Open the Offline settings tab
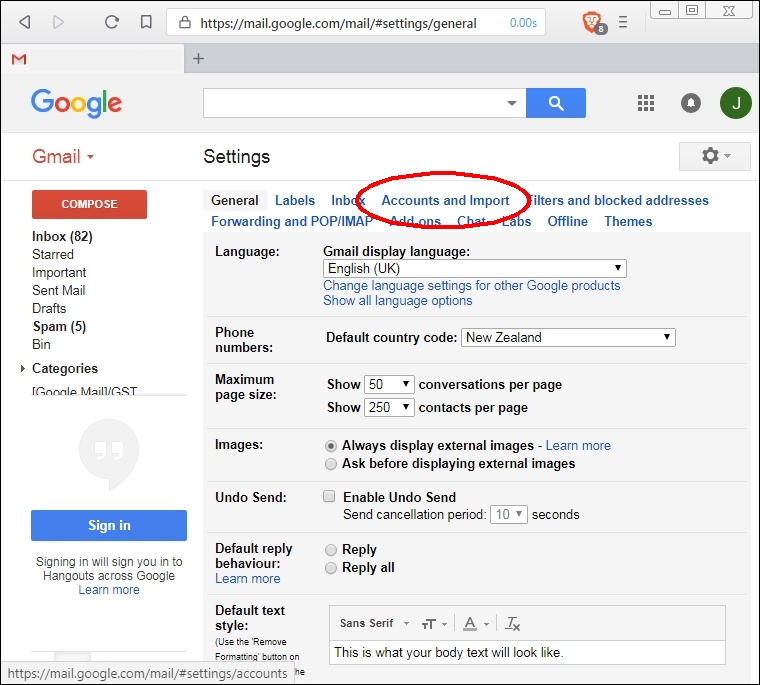This screenshot has height=685, width=760. pyautogui.click(x=567, y=222)
